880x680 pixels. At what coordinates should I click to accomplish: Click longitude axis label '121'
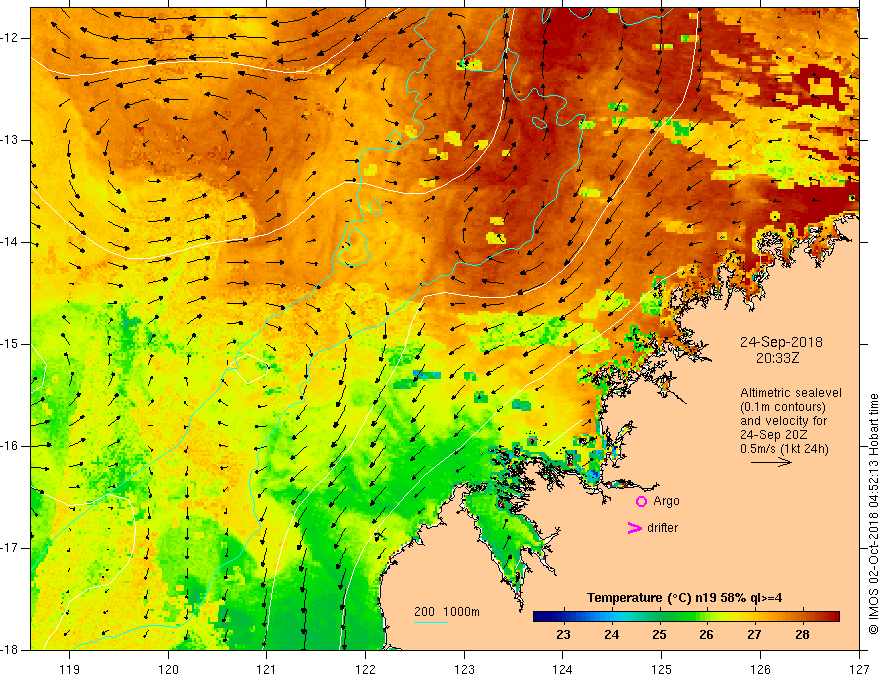point(267,669)
